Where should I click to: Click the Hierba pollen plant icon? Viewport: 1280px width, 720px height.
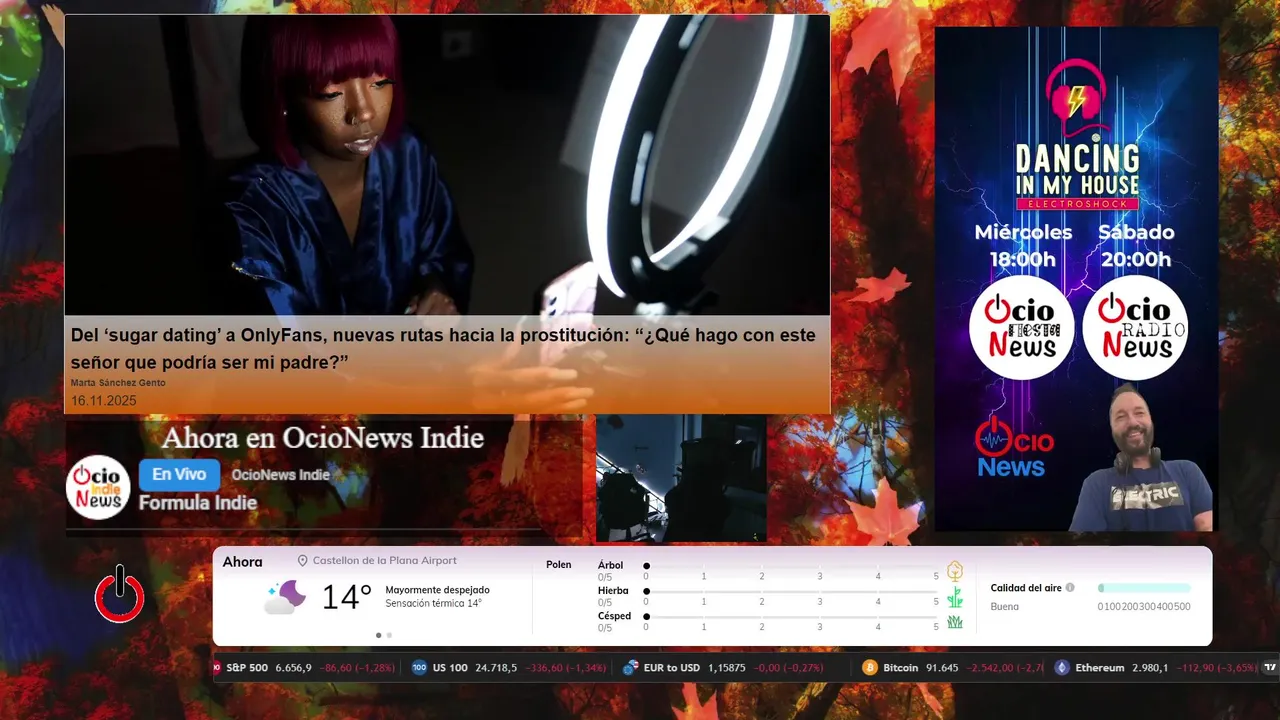click(x=955, y=597)
